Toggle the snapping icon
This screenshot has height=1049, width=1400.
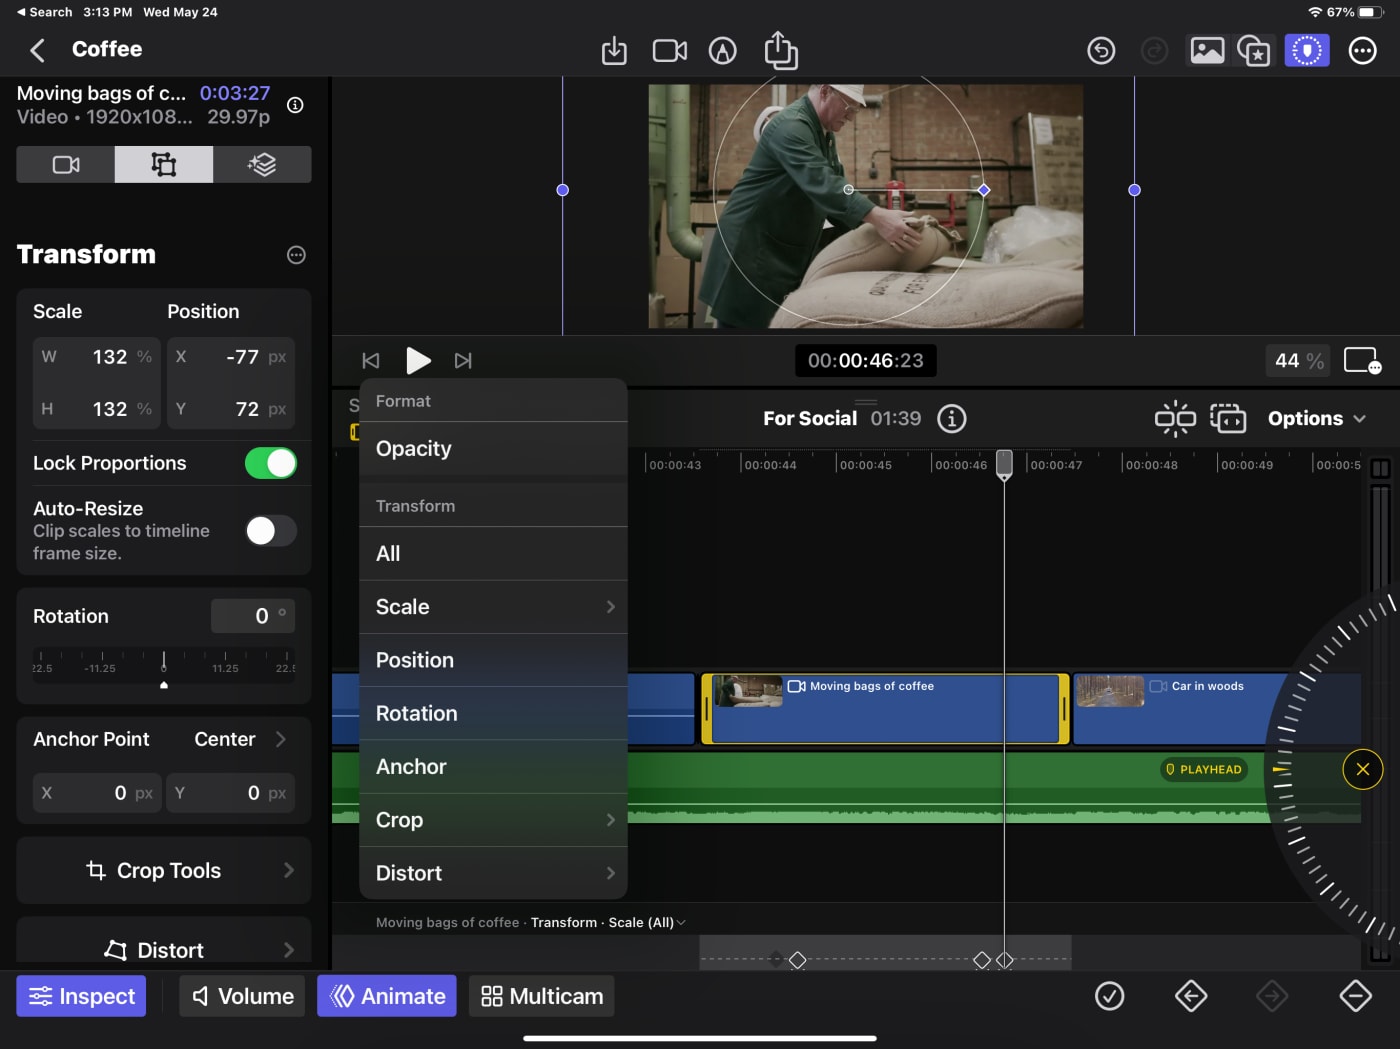pos(1175,419)
